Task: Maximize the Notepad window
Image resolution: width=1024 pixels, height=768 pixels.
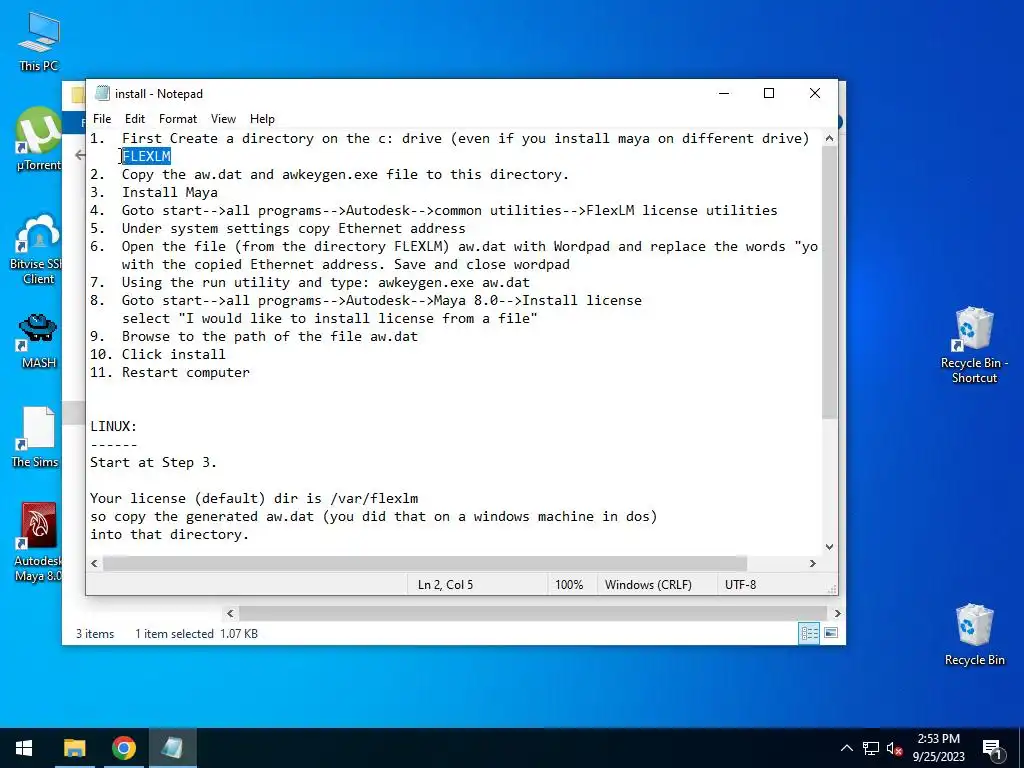Action: point(769,93)
